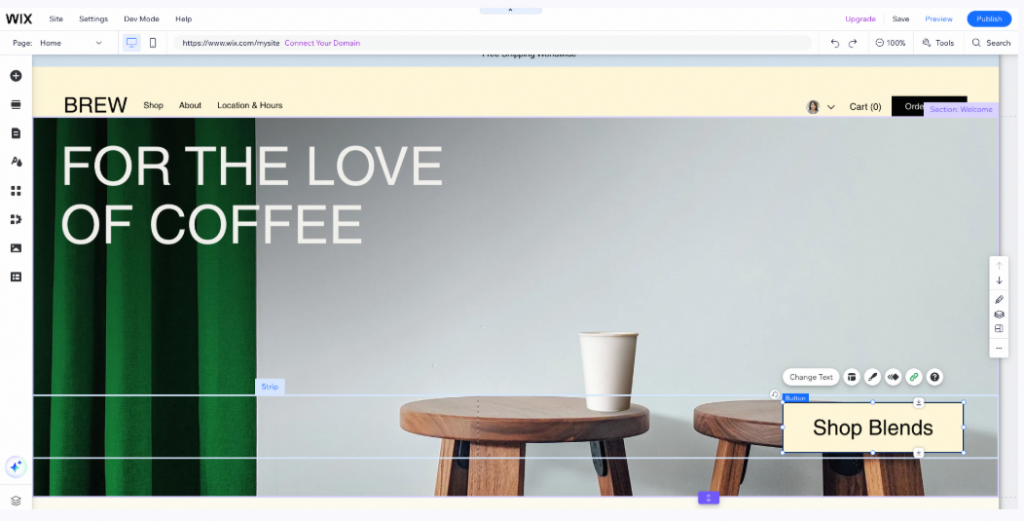The image size is (1024, 521).
Task: Click the member avatar image
Action: click(x=813, y=107)
